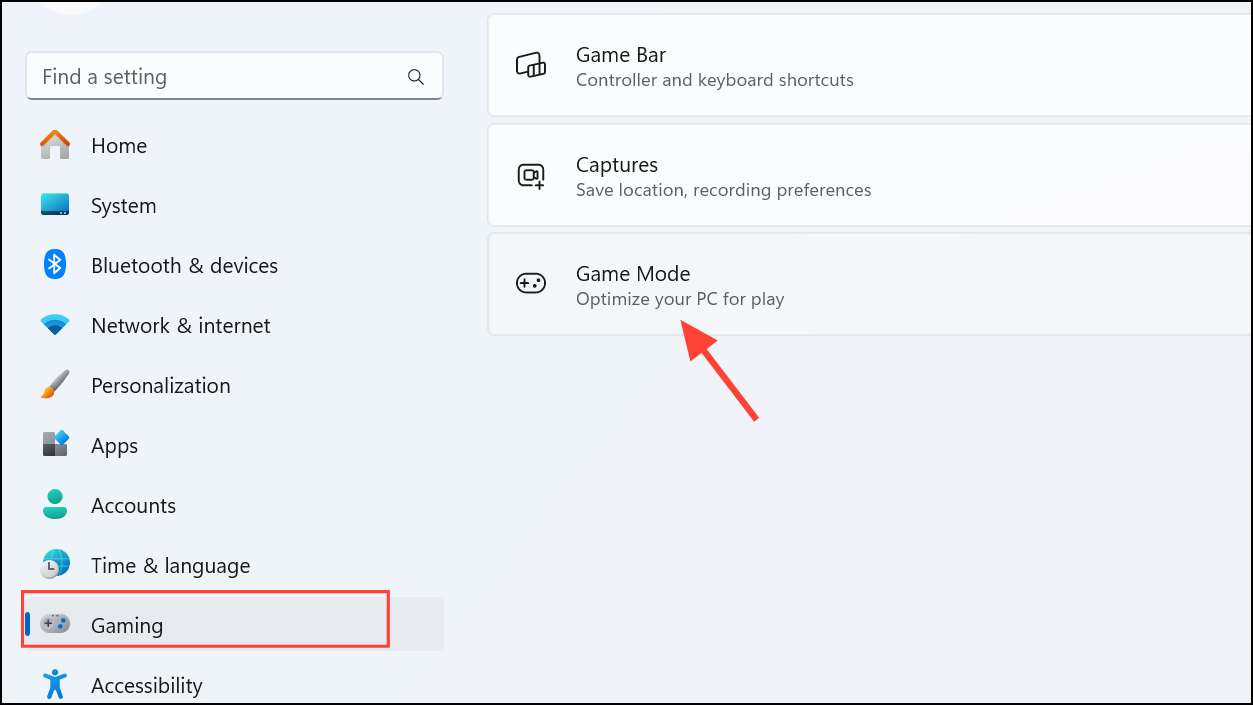Image resolution: width=1253 pixels, height=705 pixels.
Task: Focus the Find a setting field
Action: click(x=220, y=77)
